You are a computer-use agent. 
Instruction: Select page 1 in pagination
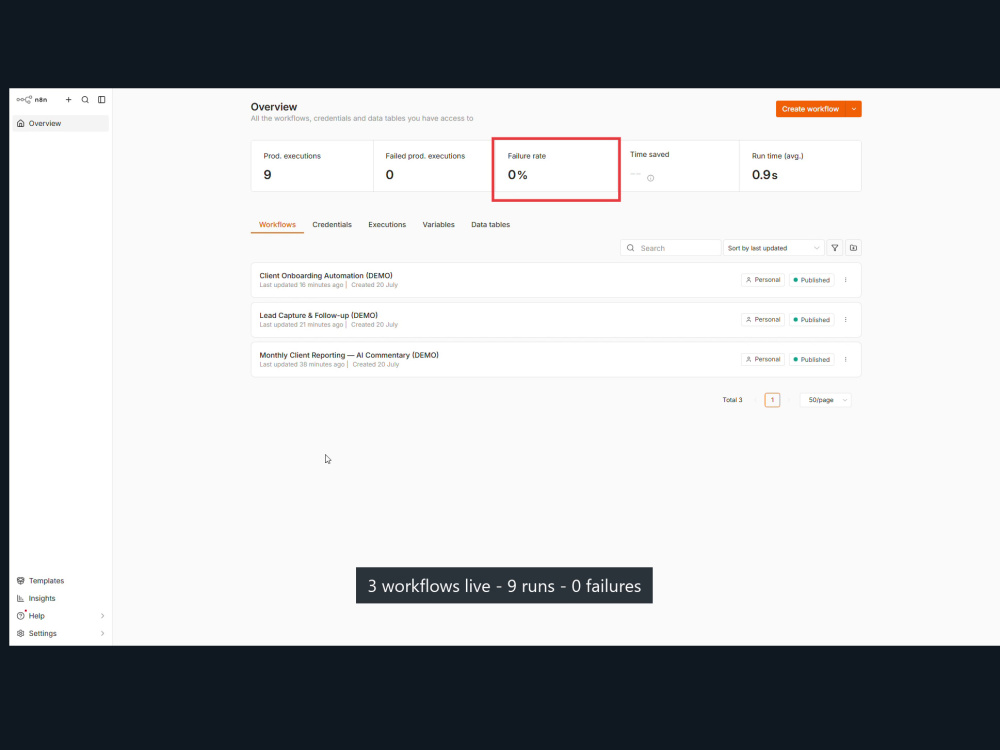click(x=772, y=400)
